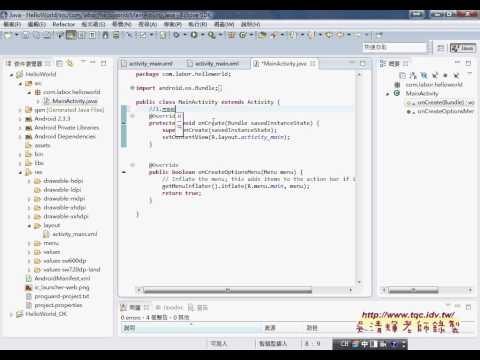This screenshot has height=360, width=480.
Task: Collapse the layout folder
Action: pos(29,226)
